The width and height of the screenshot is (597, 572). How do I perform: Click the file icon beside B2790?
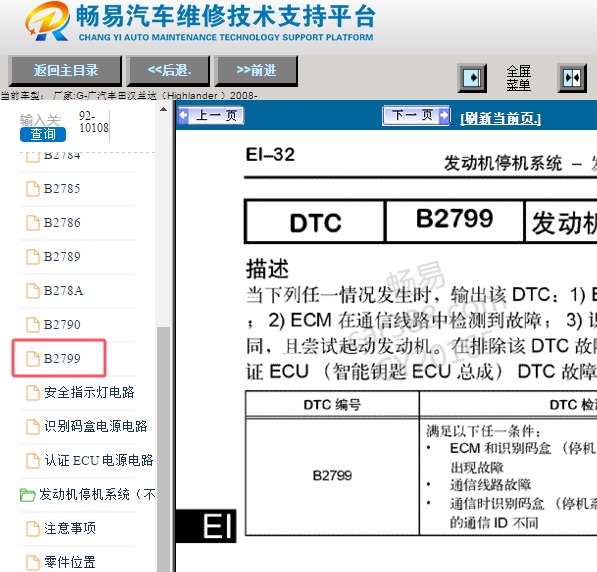(33, 325)
